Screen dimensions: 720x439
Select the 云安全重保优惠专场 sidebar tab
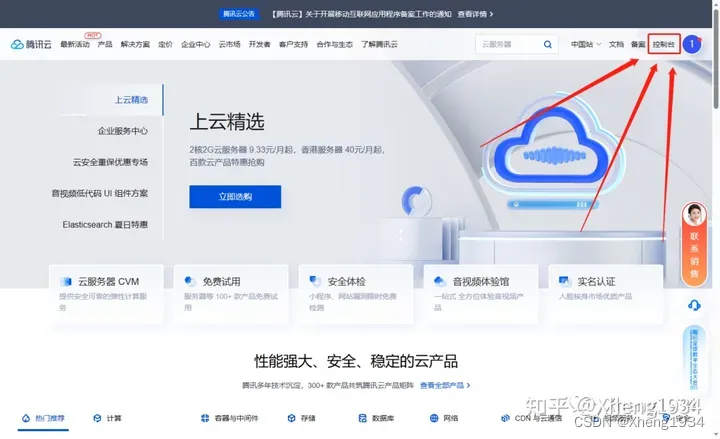pyautogui.click(x=110, y=162)
